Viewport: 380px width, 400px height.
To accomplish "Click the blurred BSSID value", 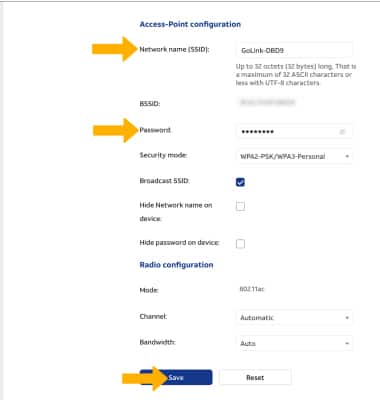I will (267, 102).
